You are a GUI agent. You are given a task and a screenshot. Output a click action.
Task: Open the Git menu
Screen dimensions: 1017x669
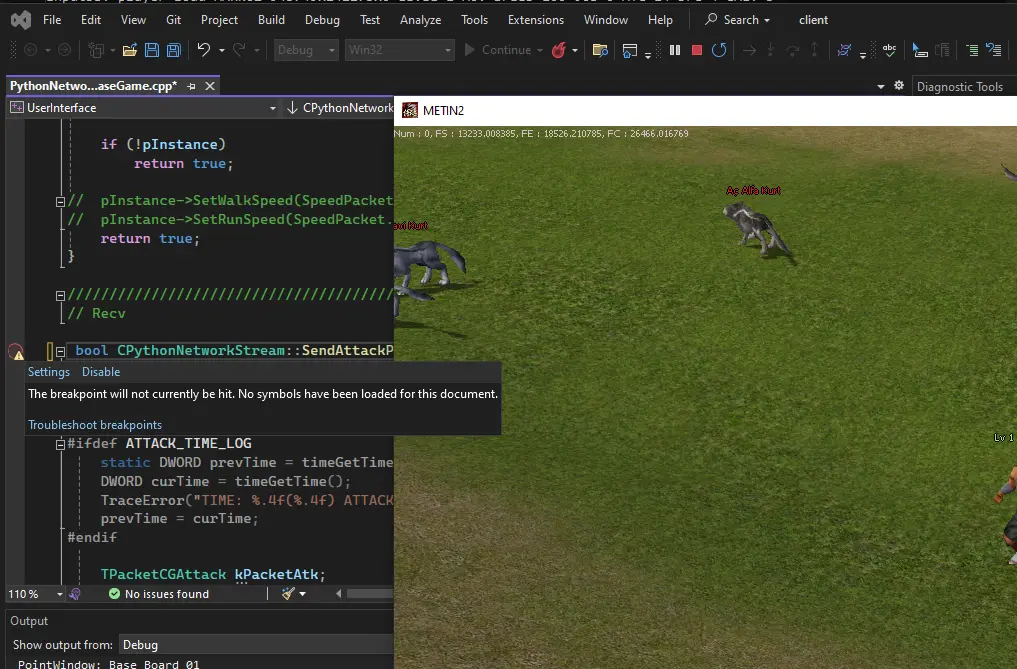pyautogui.click(x=173, y=20)
